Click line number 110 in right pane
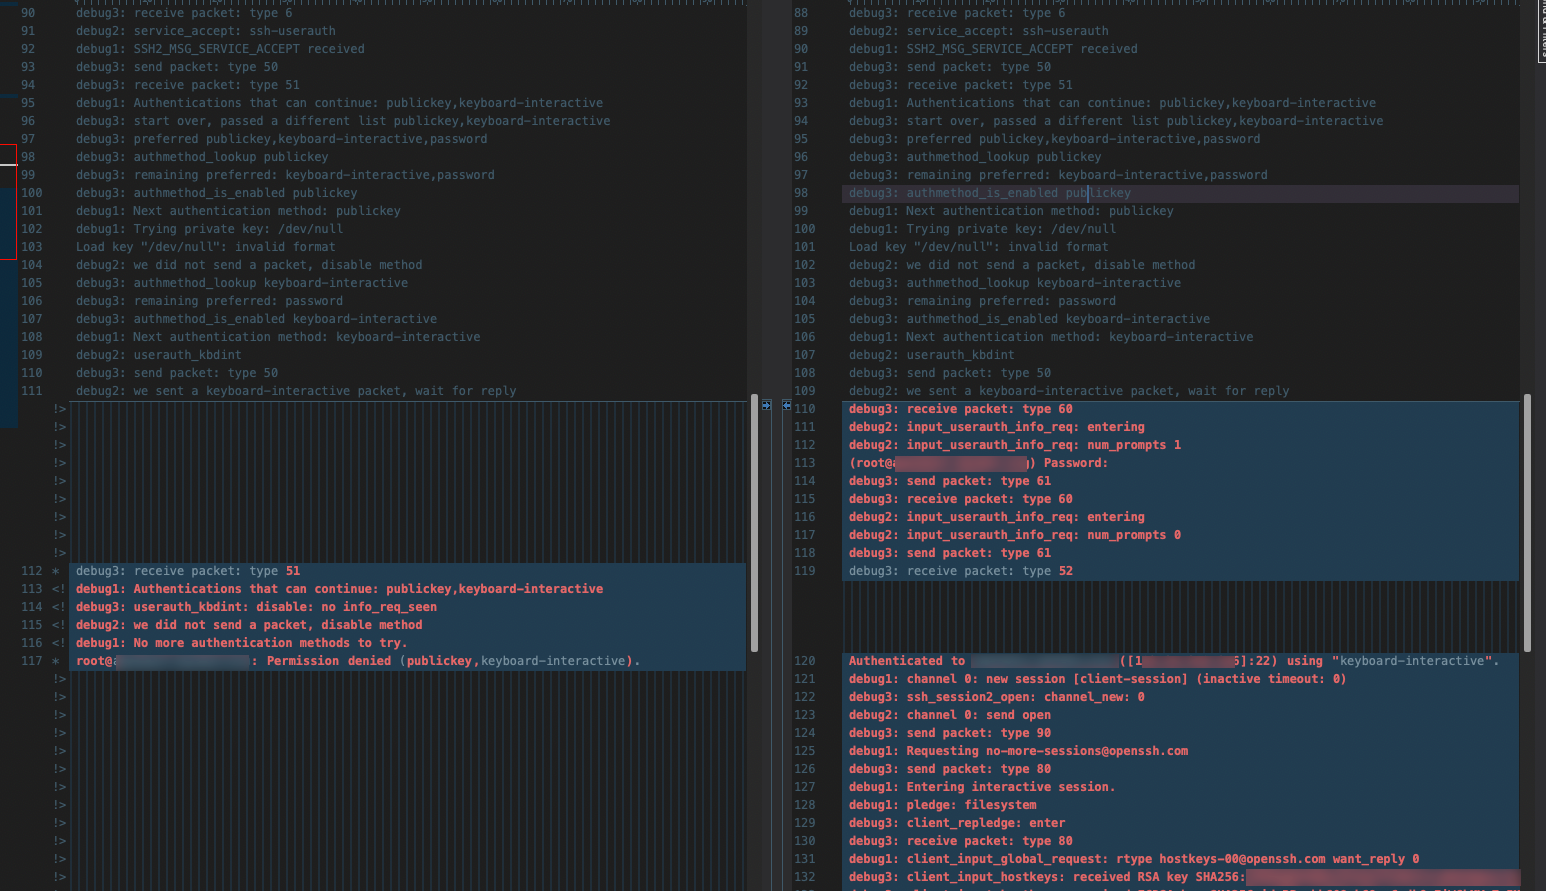Screen dimensions: 1546x891 click(x=804, y=409)
